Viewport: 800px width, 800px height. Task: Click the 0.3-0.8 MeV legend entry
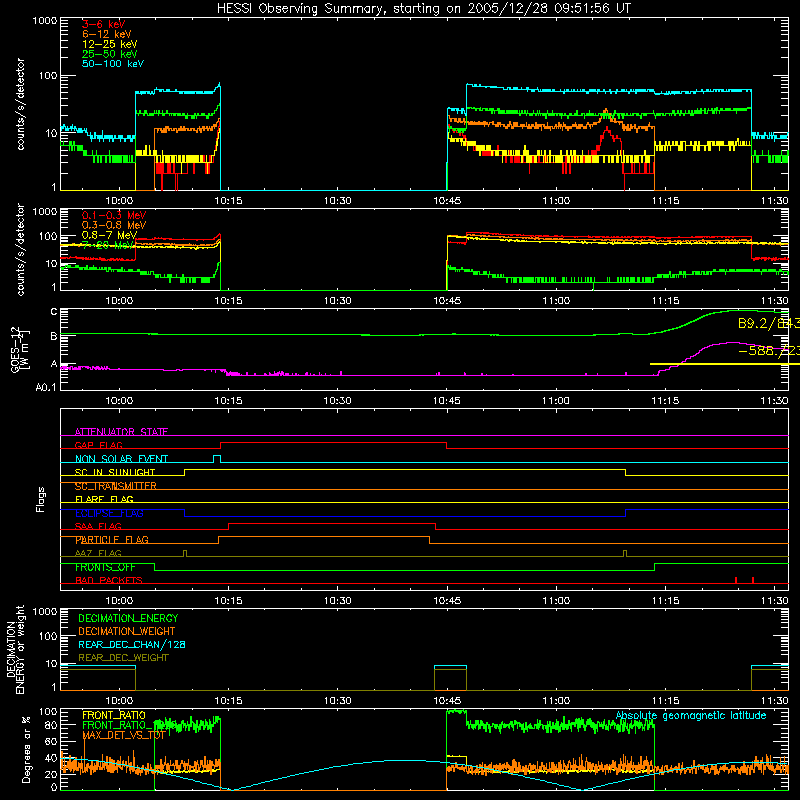pyautogui.click(x=114, y=225)
